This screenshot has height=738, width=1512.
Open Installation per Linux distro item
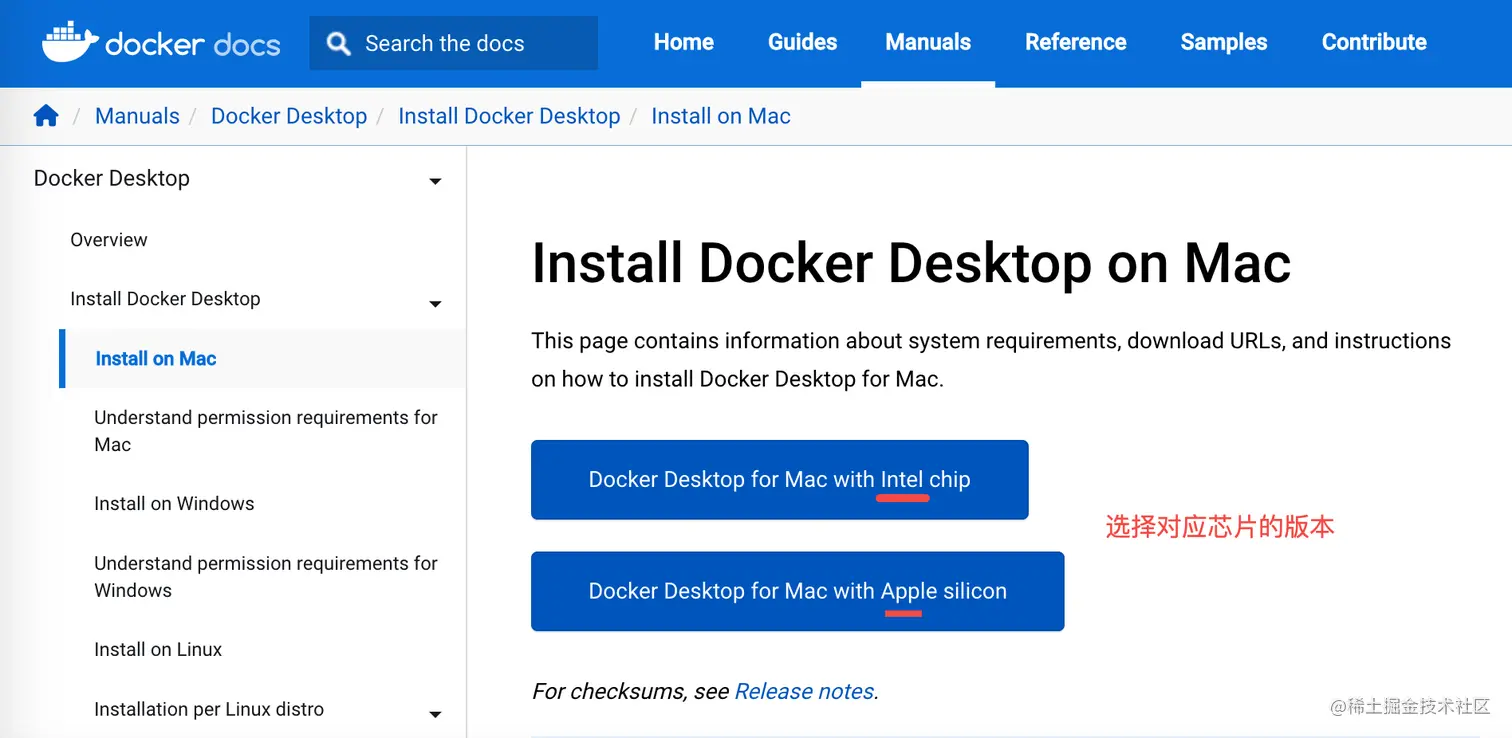coord(209,710)
